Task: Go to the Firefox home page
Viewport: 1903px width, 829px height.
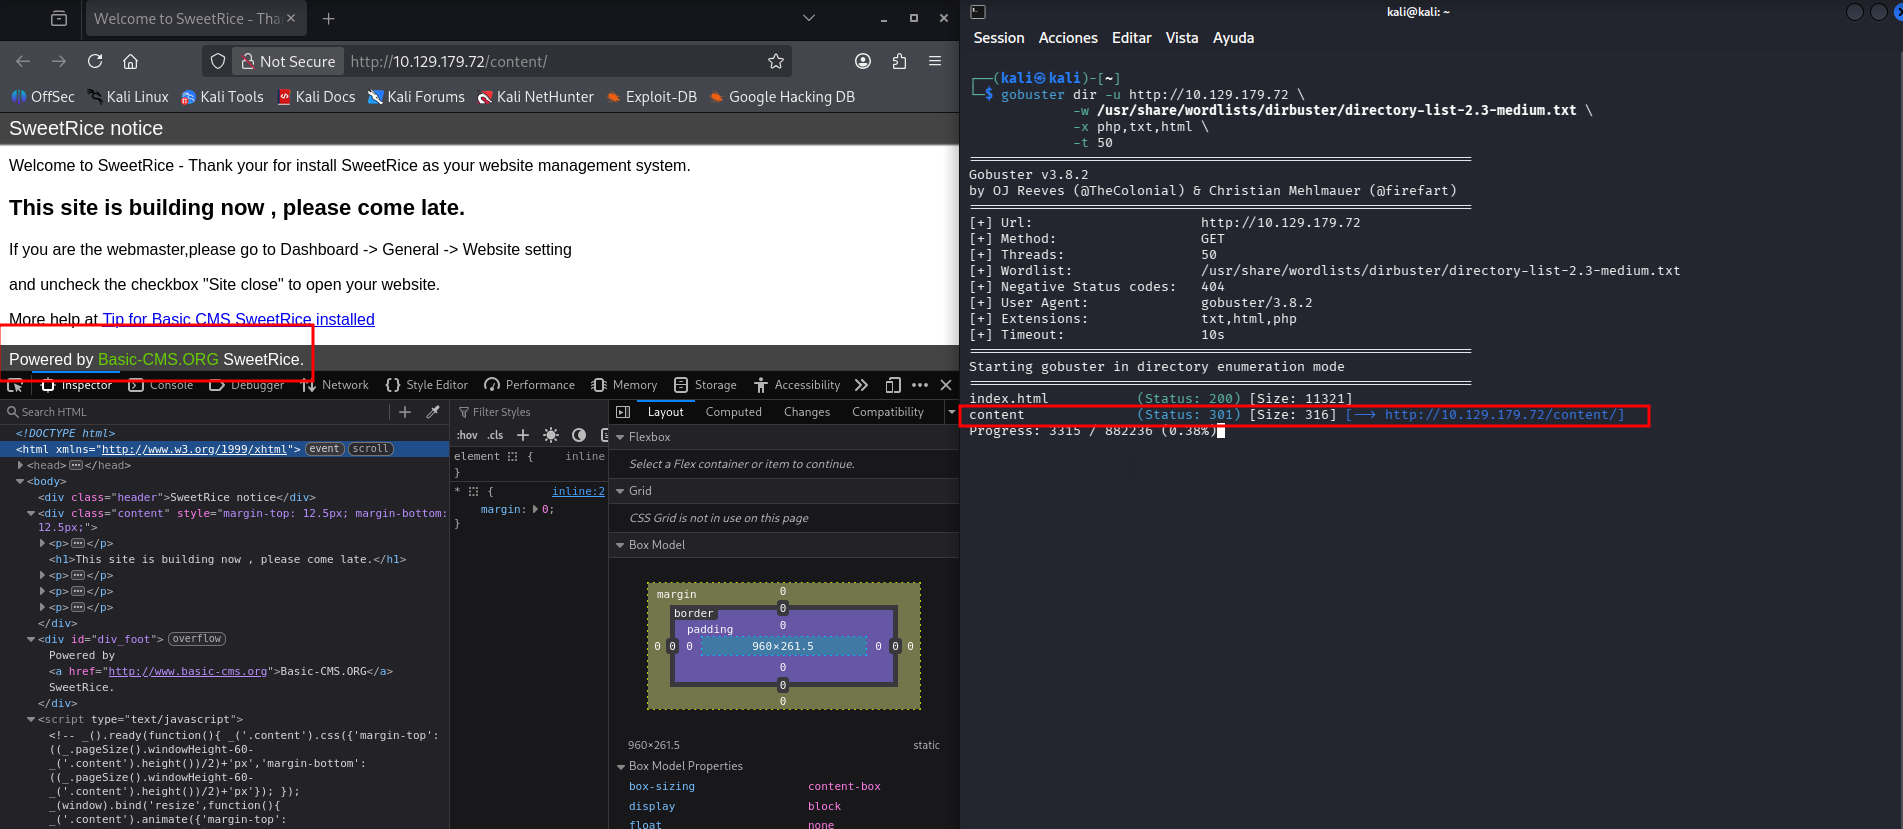Action: coord(130,61)
